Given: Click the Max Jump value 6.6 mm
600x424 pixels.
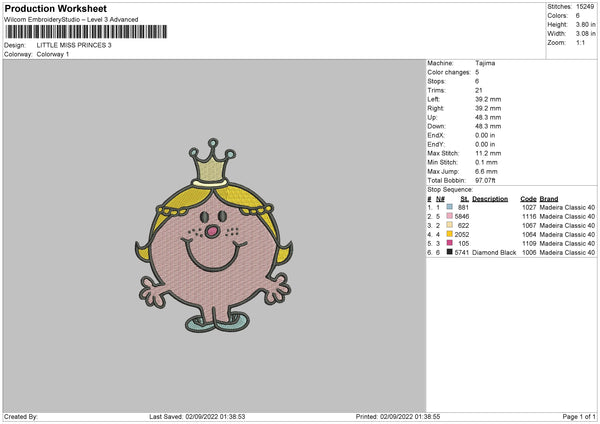Looking at the screenshot, I should point(486,171).
